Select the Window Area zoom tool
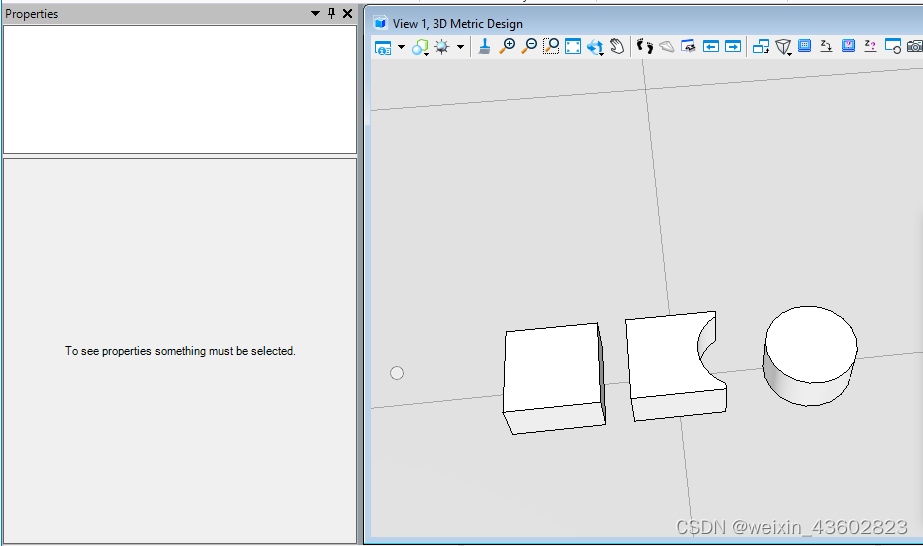This screenshot has height=546, width=923. pos(551,46)
